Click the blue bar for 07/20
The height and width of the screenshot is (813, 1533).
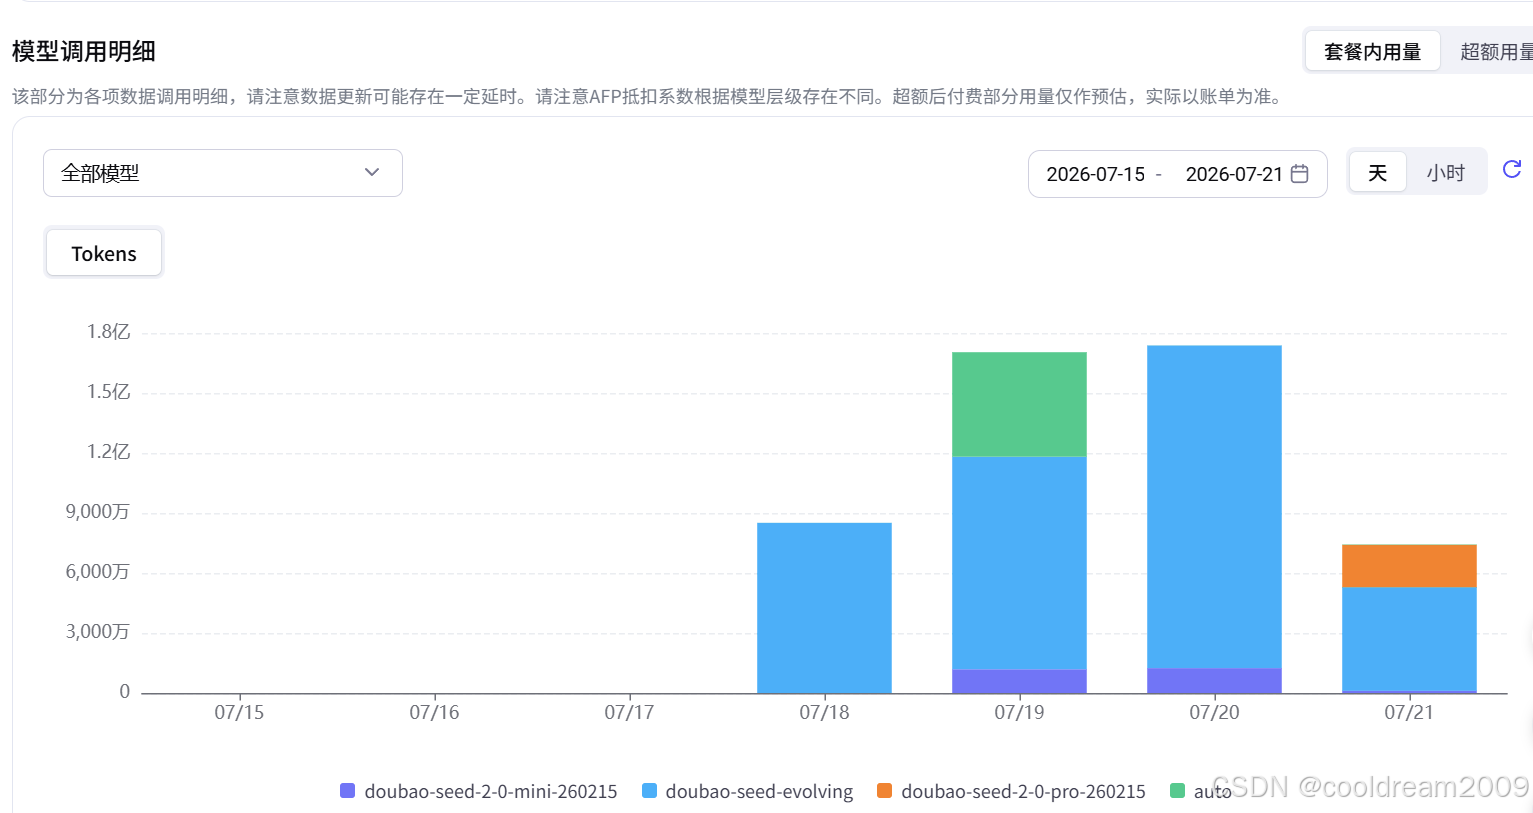pyautogui.click(x=1214, y=506)
